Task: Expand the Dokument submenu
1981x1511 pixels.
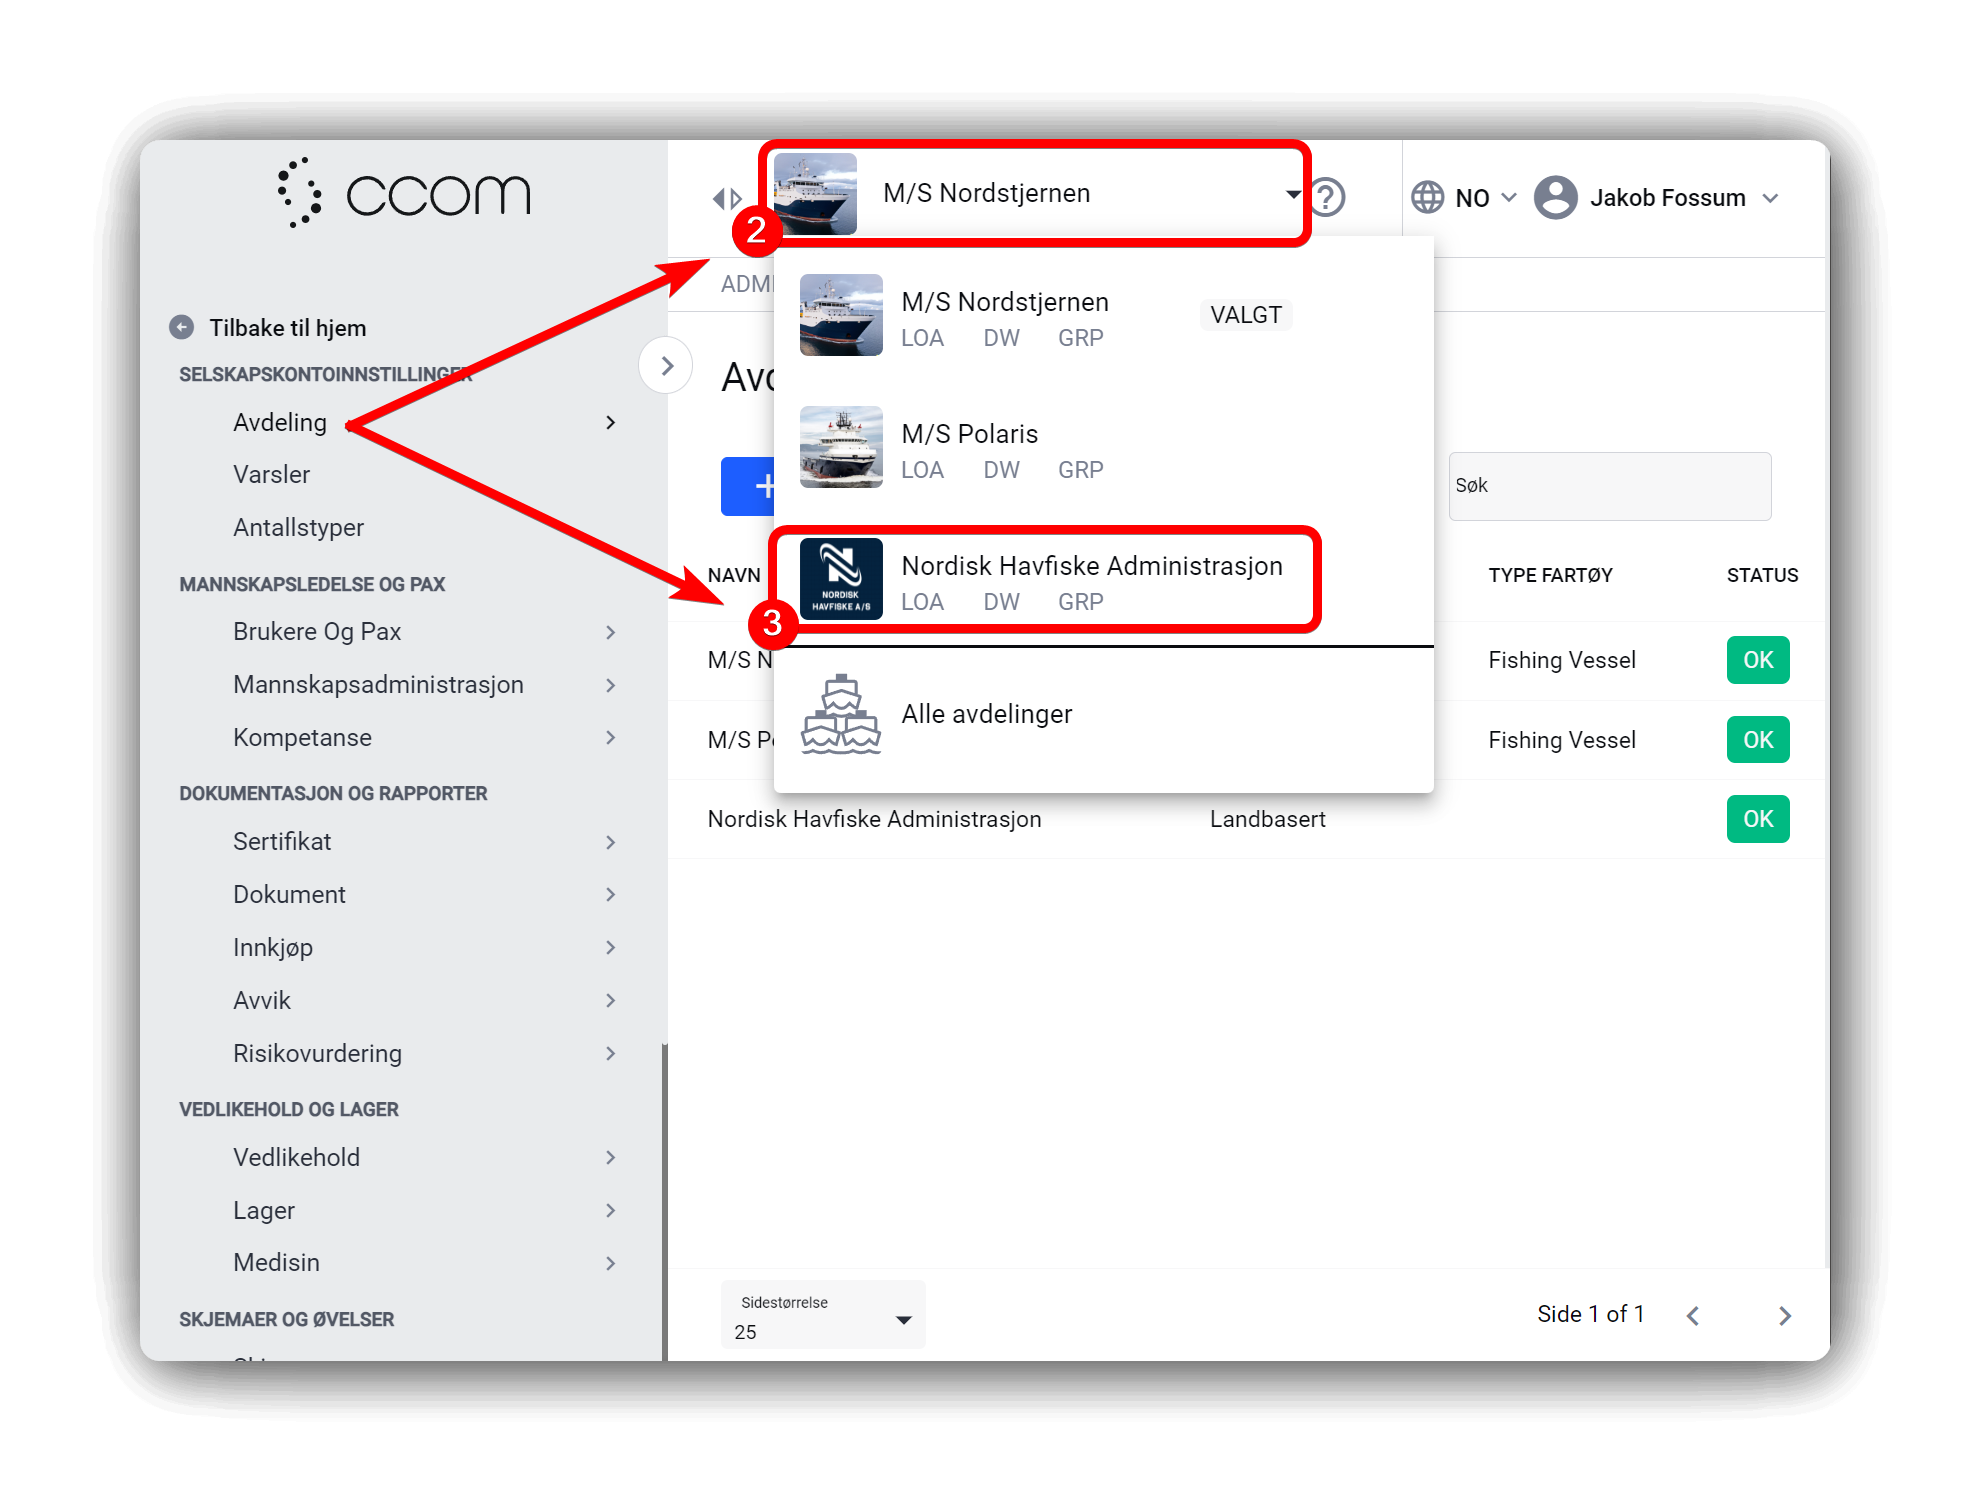Action: (610, 895)
